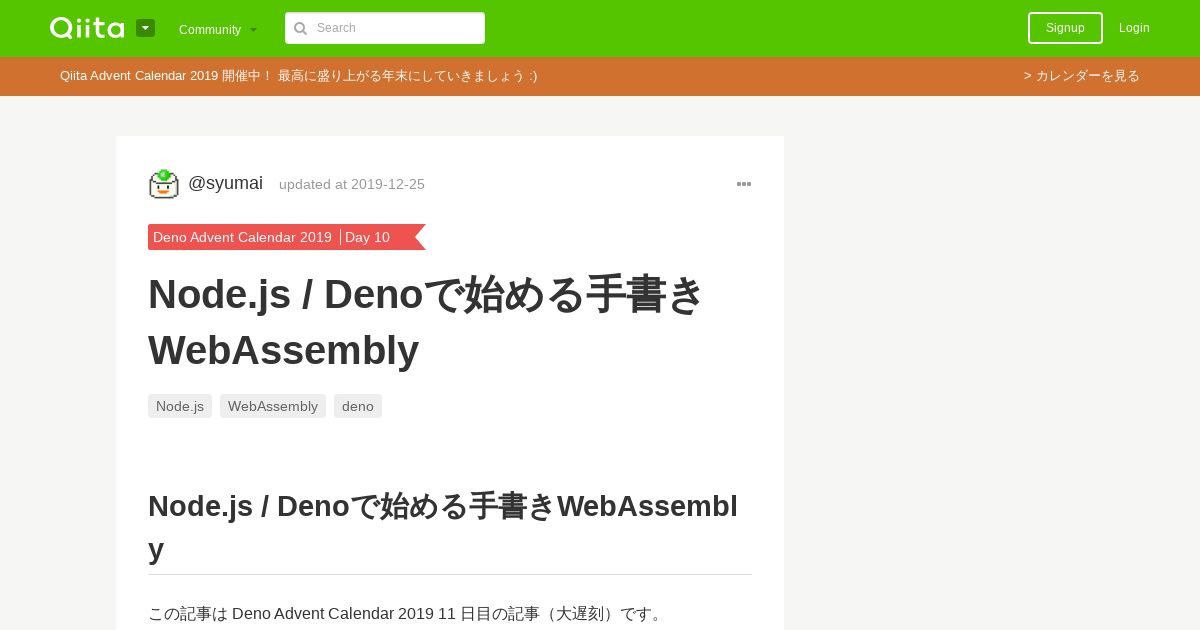Screen dimensions: 1200x630
Task: Open the Community menu
Action: [x=217, y=29]
